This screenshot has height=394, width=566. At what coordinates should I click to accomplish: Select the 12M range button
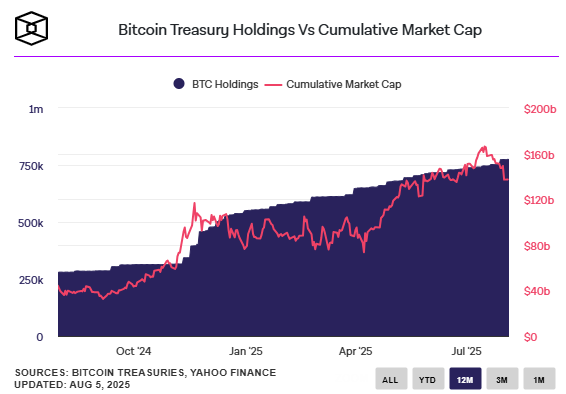[x=465, y=379]
